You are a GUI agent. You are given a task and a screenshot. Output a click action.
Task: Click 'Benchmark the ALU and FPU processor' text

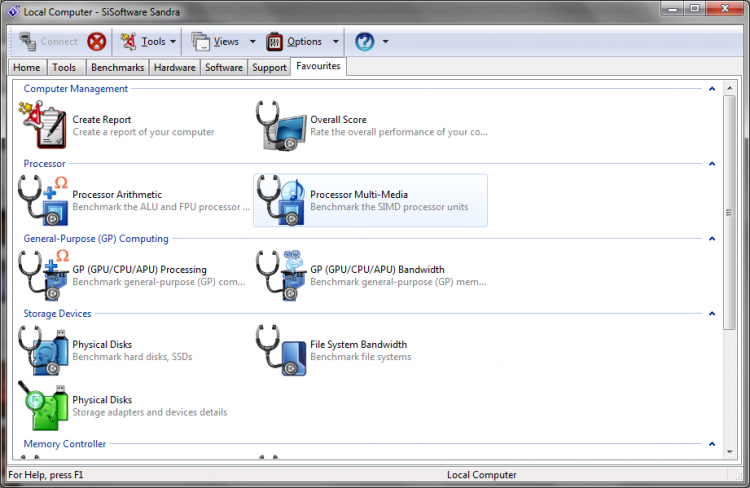(x=161, y=207)
